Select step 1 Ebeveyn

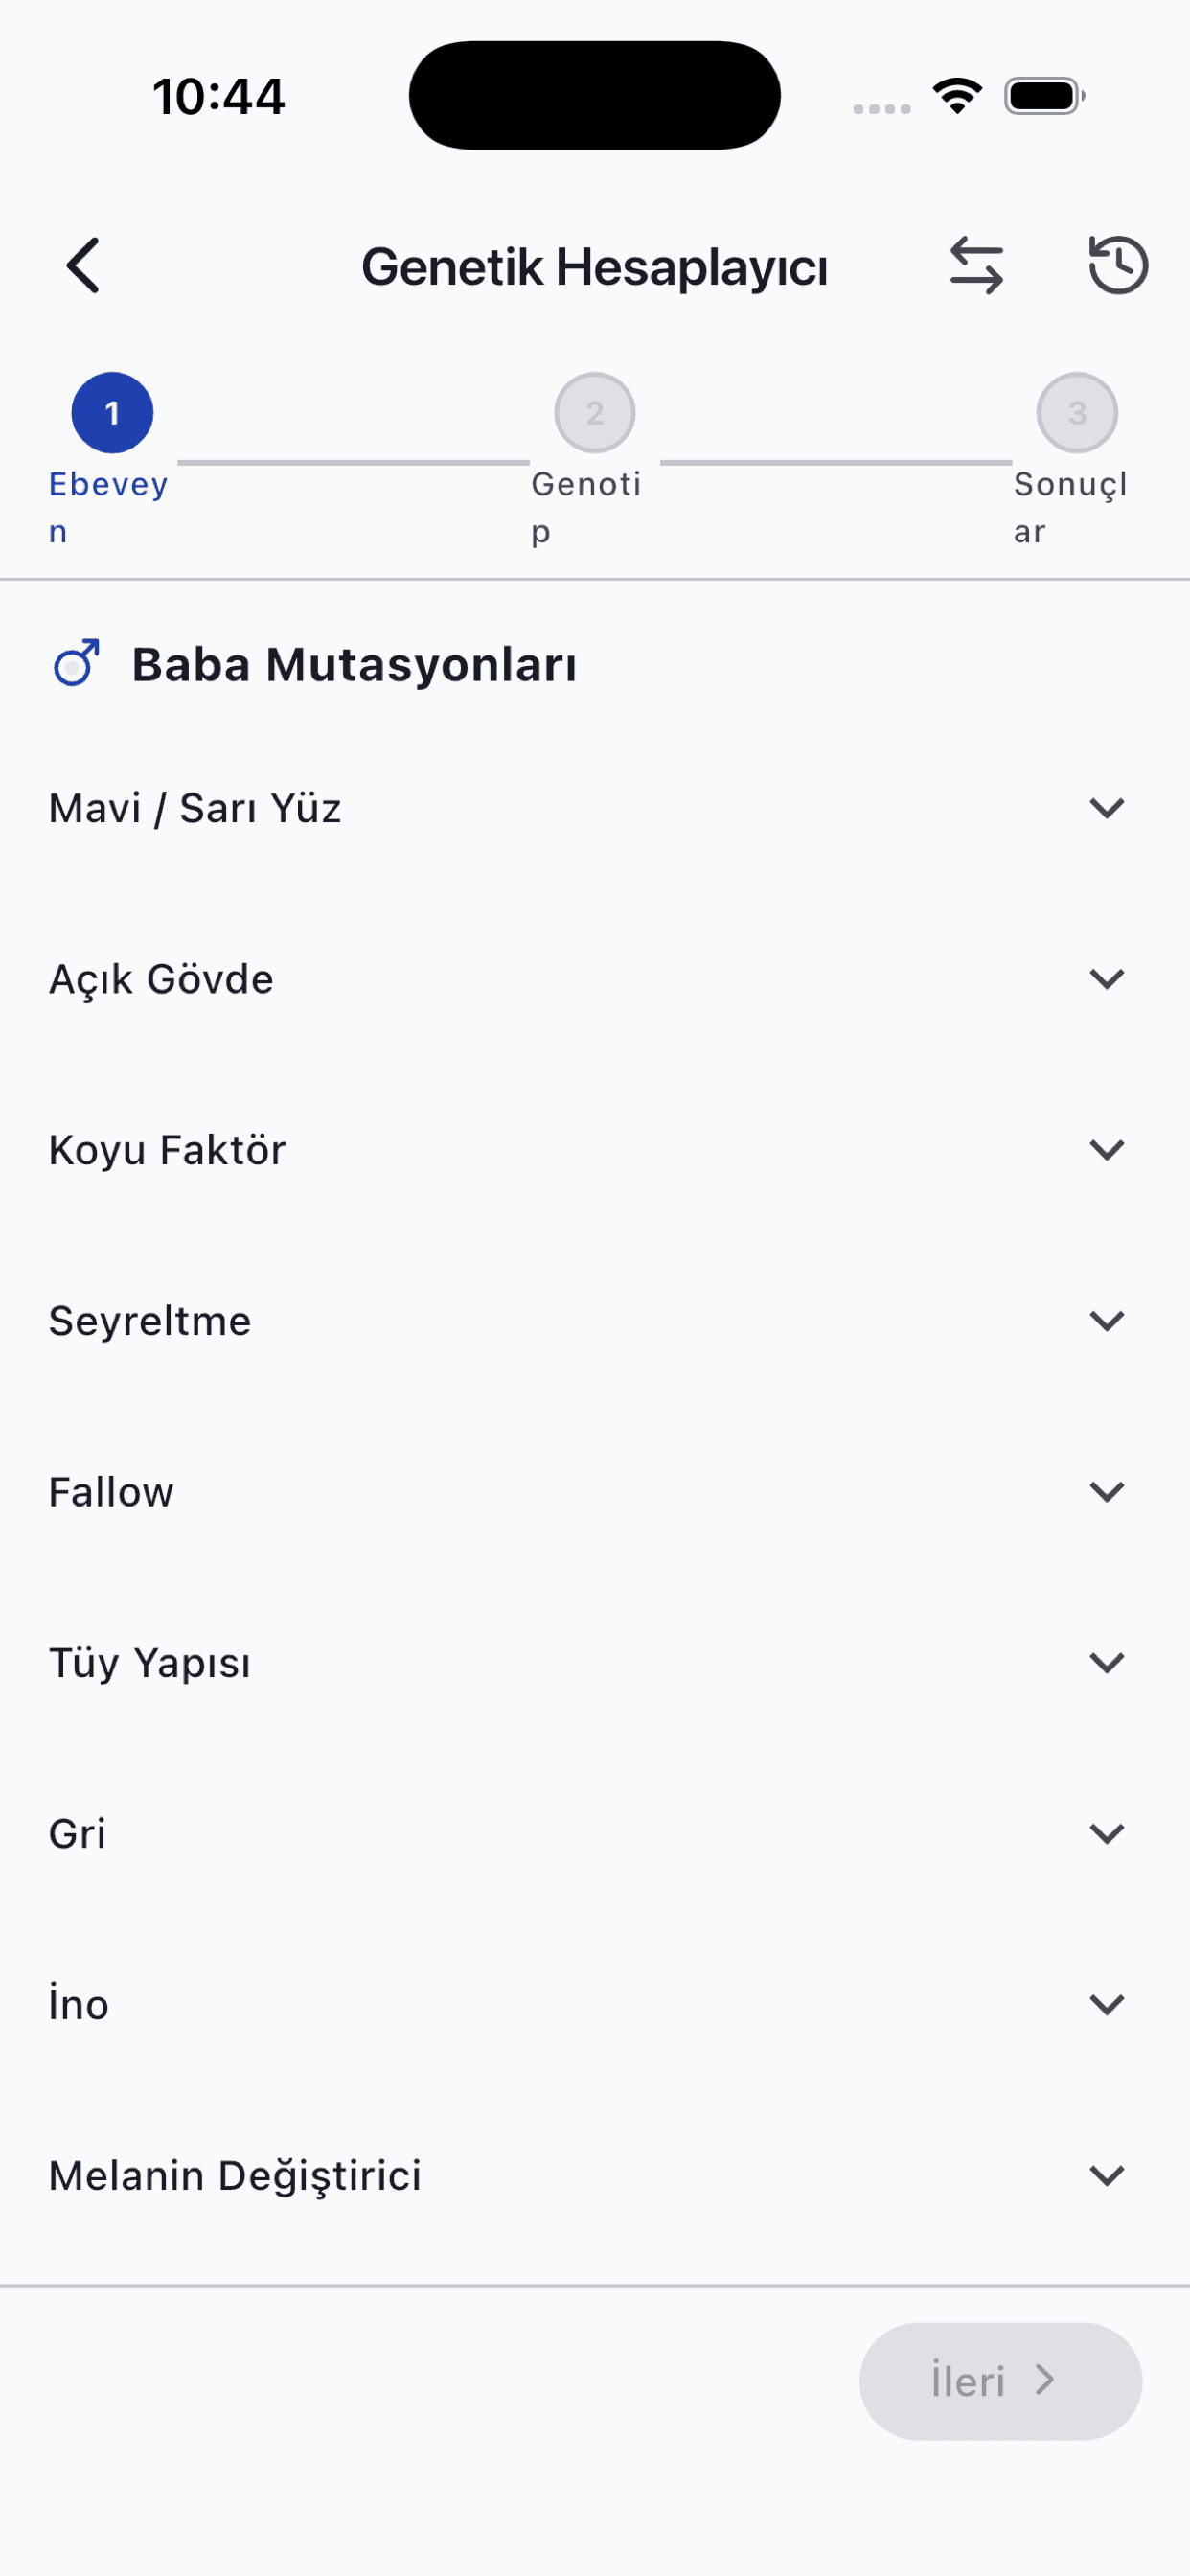click(x=112, y=413)
